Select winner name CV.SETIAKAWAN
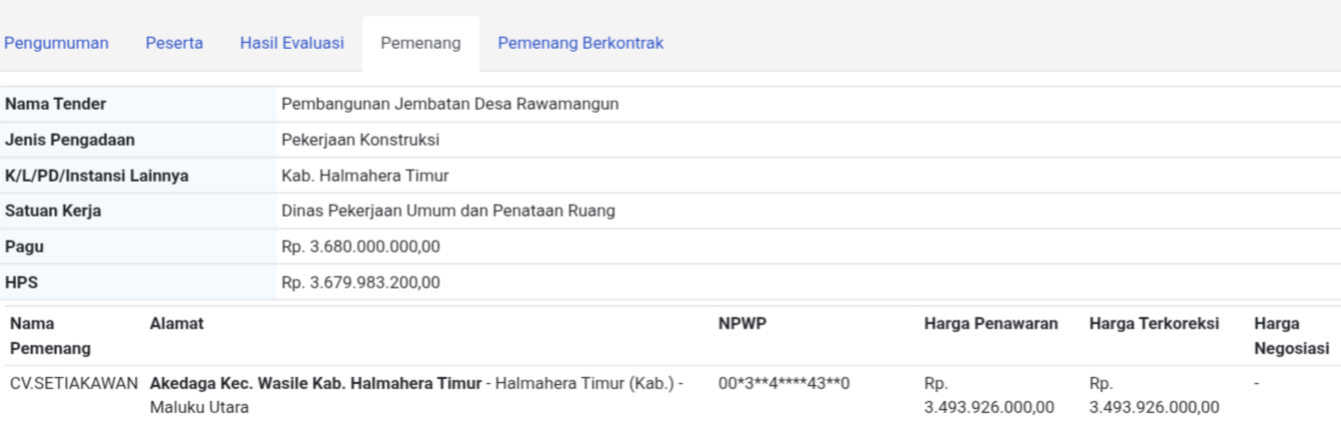Screen dimensions: 1341x424 point(74,383)
